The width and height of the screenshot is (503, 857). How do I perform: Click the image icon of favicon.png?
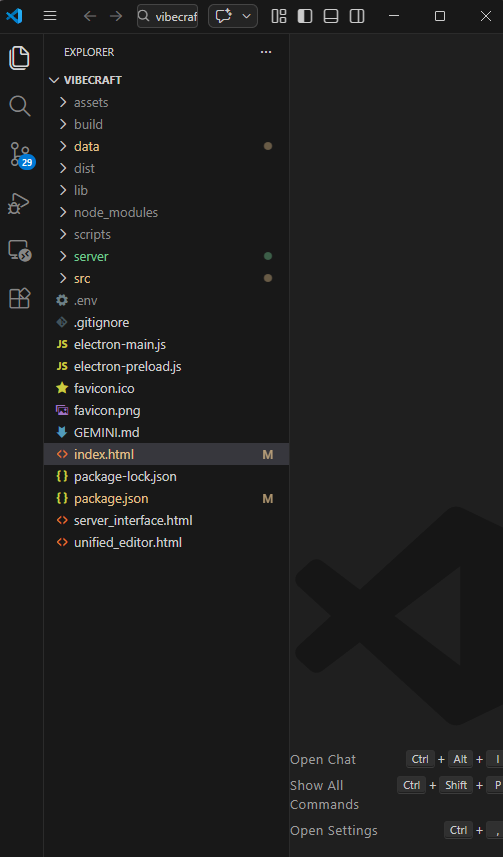pos(62,410)
